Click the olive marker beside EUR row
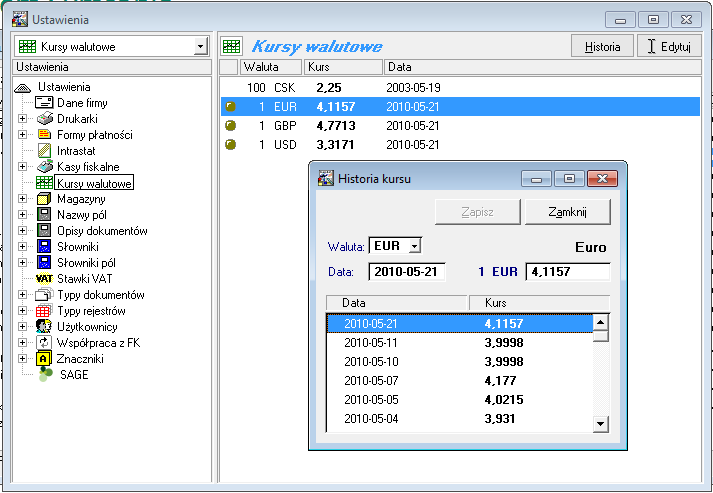The image size is (713, 493). 231,107
